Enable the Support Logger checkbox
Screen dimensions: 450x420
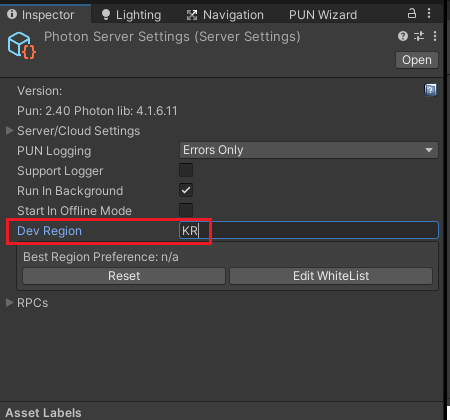[186, 170]
